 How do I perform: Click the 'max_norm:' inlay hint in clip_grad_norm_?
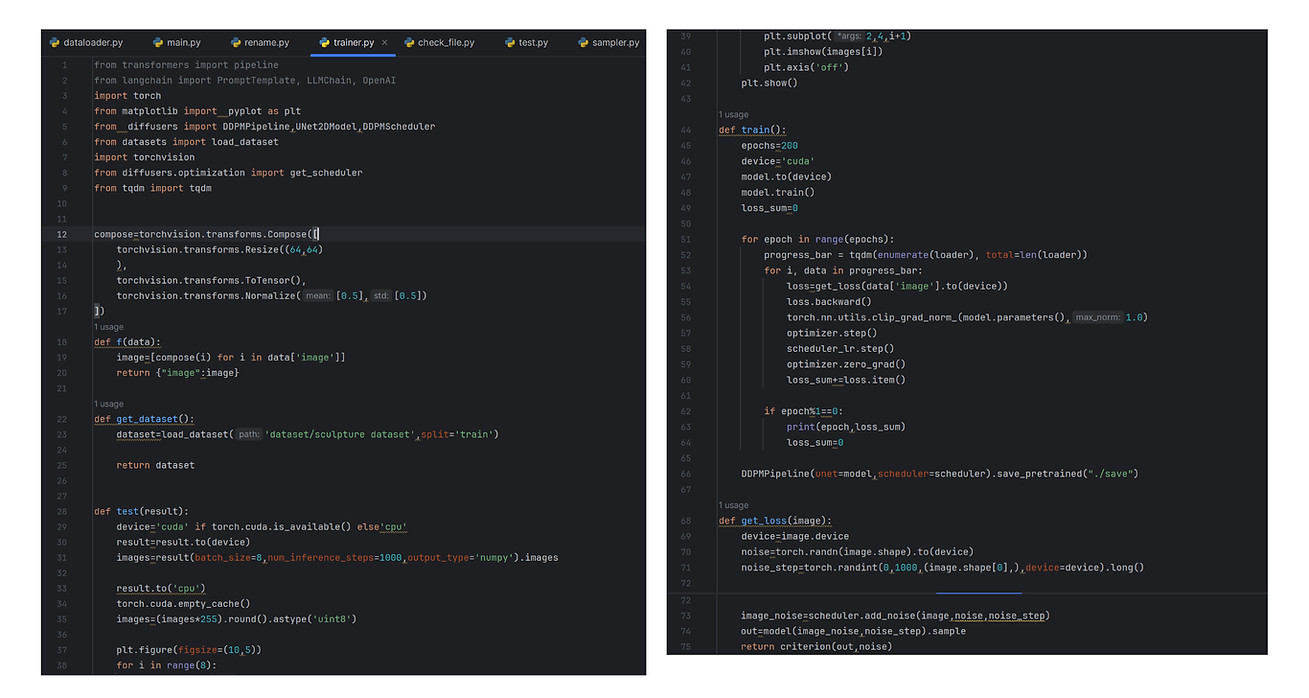coord(1100,317)
